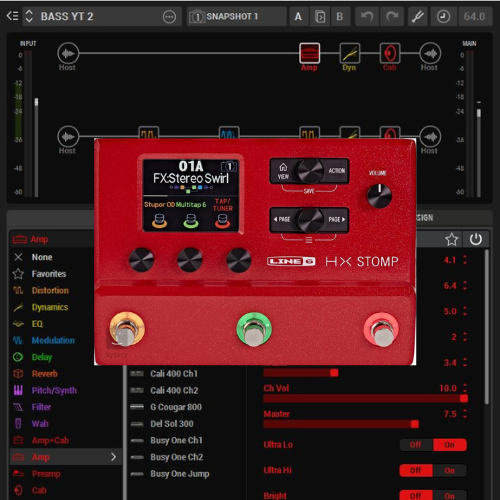Select the top path Host output block

click(430, 53)
